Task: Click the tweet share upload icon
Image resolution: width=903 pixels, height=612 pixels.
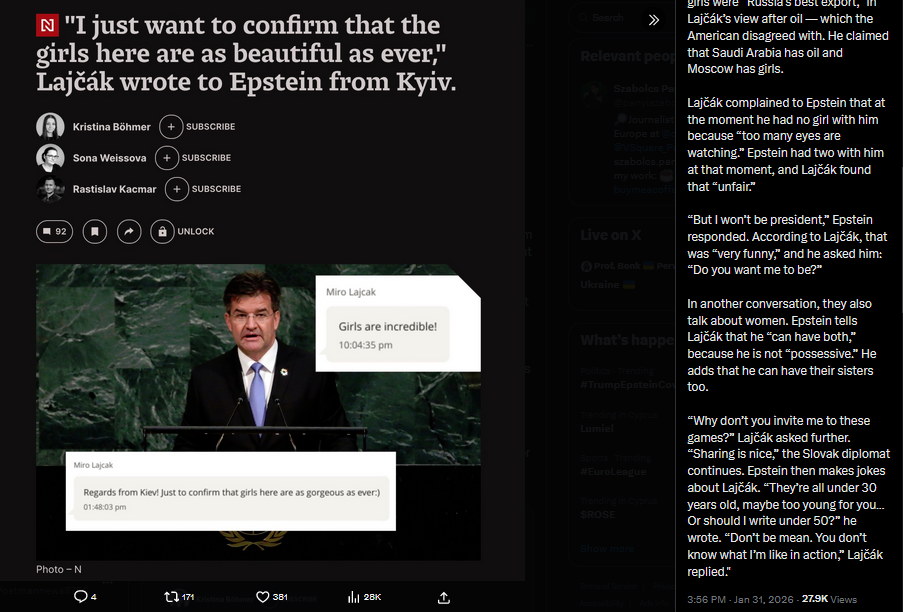Action: point(443,598)
